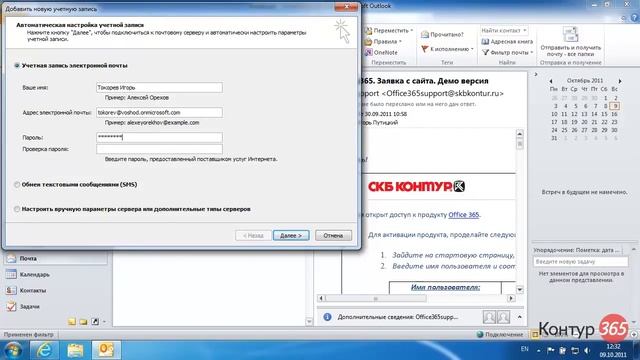Viewport: 640px width, 360px height.
Task: Open the 'Переместить' move dropdown in Outlook
Action: tap(389, 30)
